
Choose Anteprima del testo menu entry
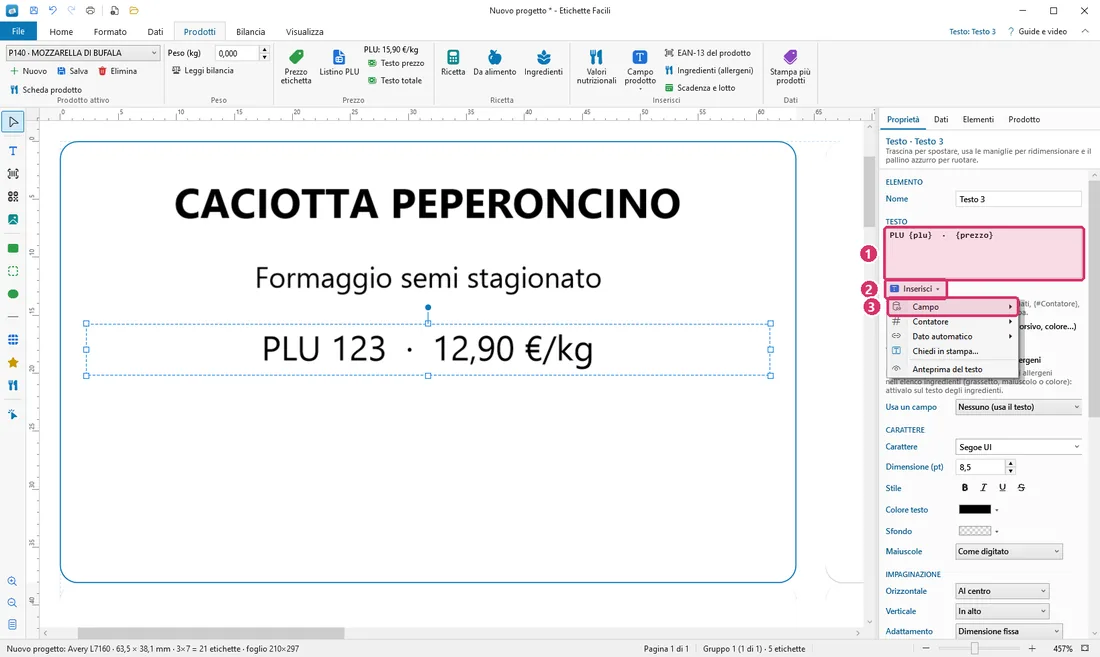[x=953, y=369]
